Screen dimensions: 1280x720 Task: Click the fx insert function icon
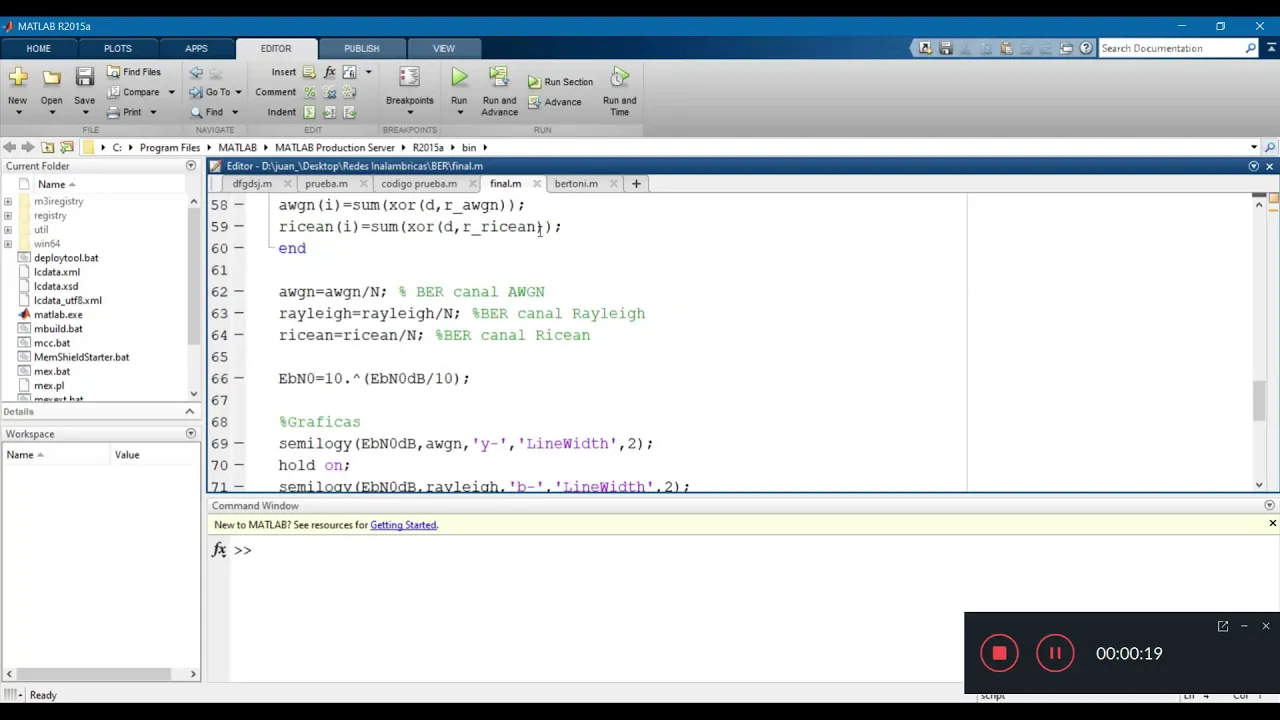pos(330,72)
